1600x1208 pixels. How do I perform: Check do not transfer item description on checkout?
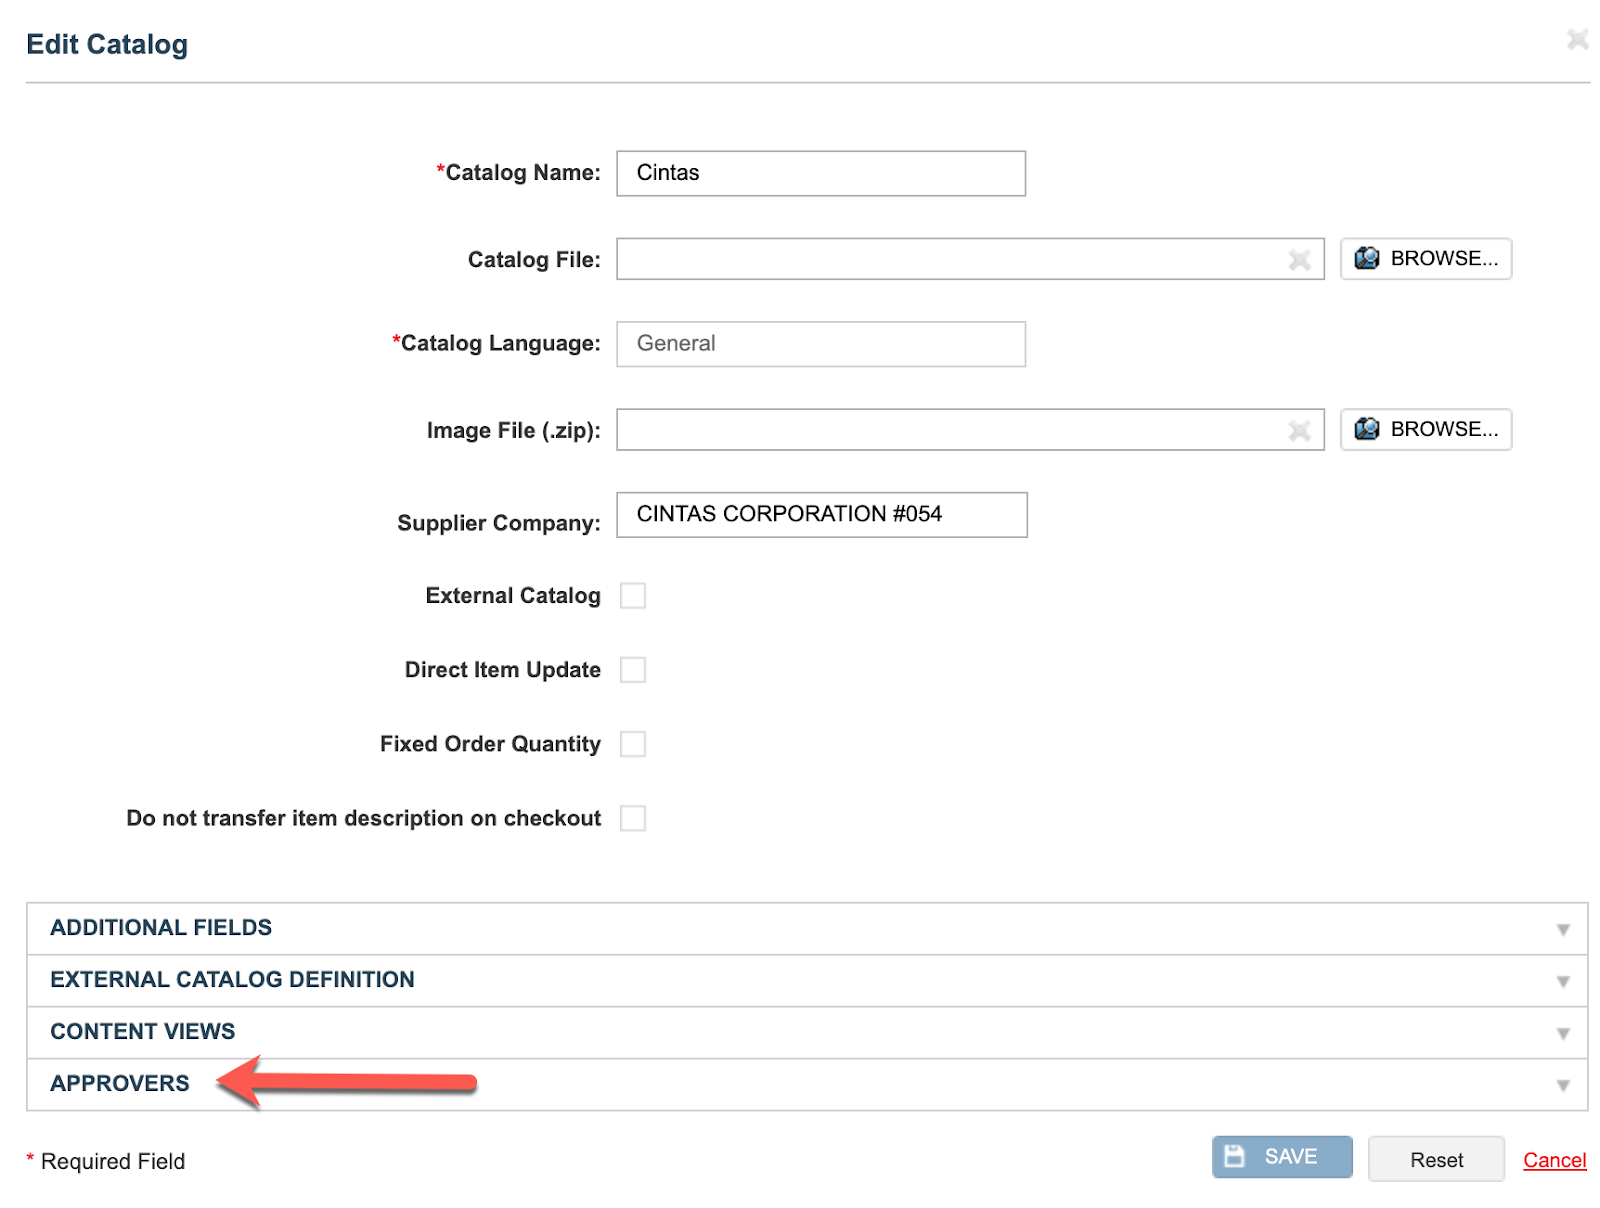click(634, 818)
